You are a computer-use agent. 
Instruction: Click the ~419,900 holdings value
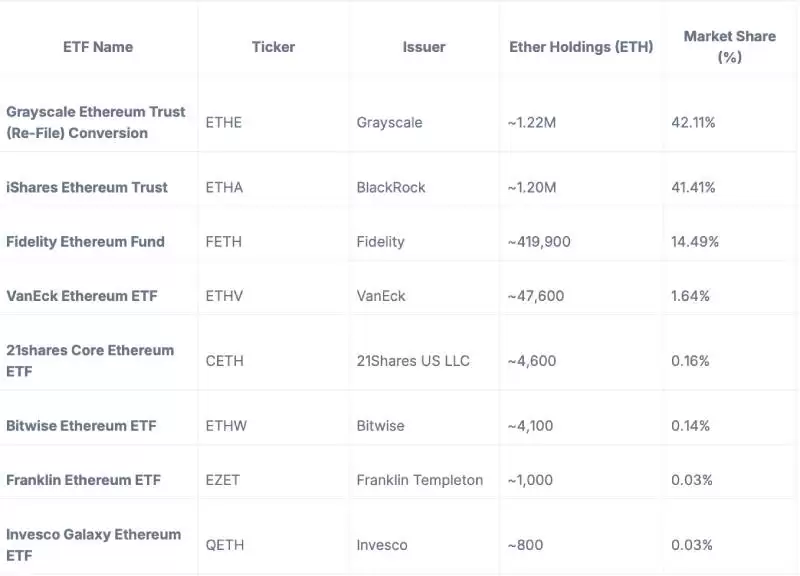pyautogui.click(x=543, y=241)
